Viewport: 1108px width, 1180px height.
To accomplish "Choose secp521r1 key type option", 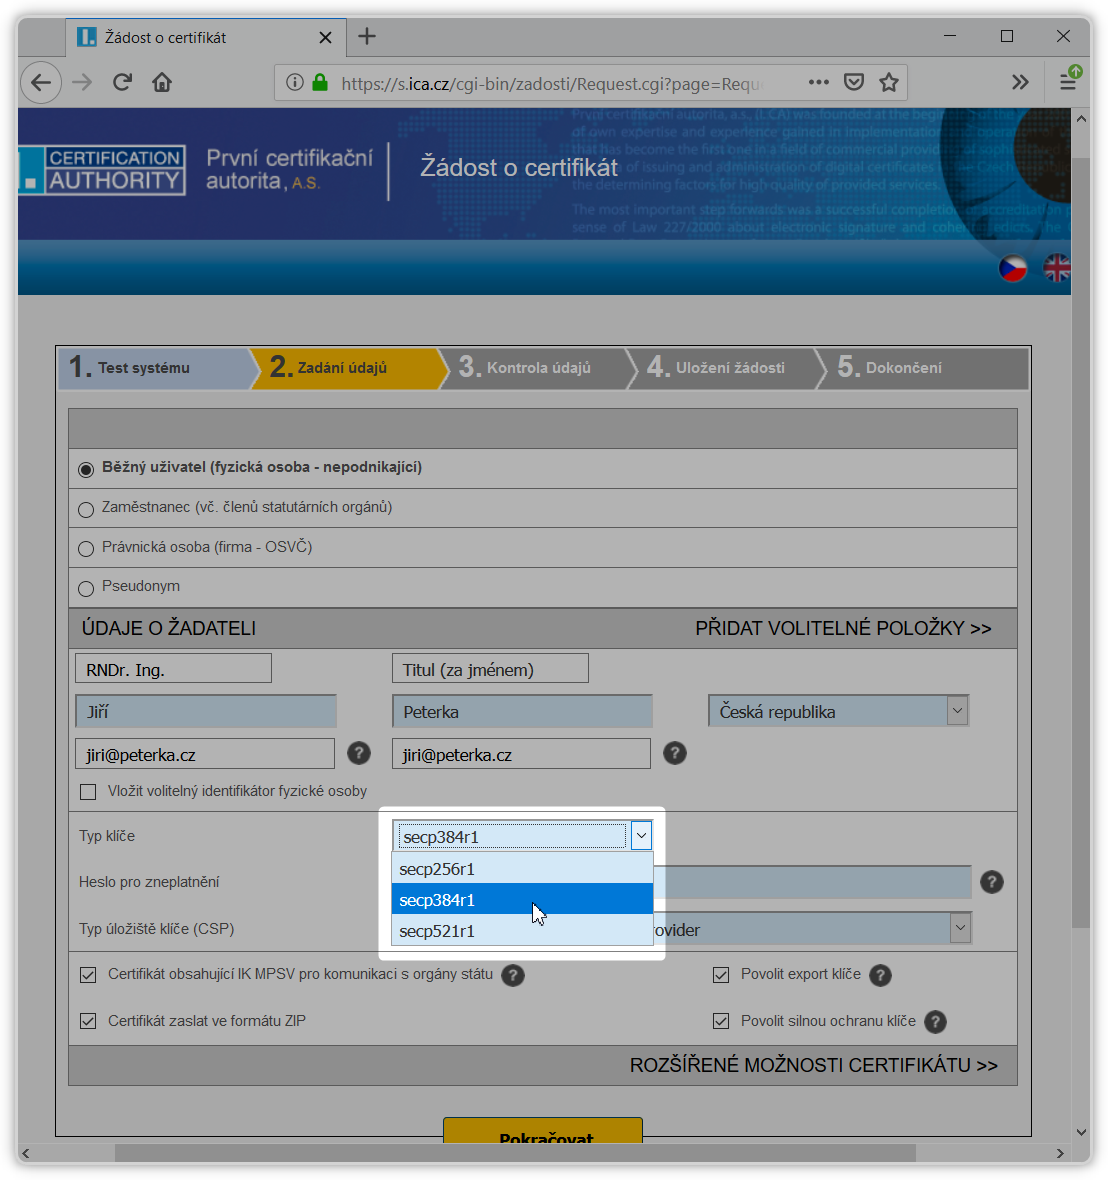I will (522, 931).
